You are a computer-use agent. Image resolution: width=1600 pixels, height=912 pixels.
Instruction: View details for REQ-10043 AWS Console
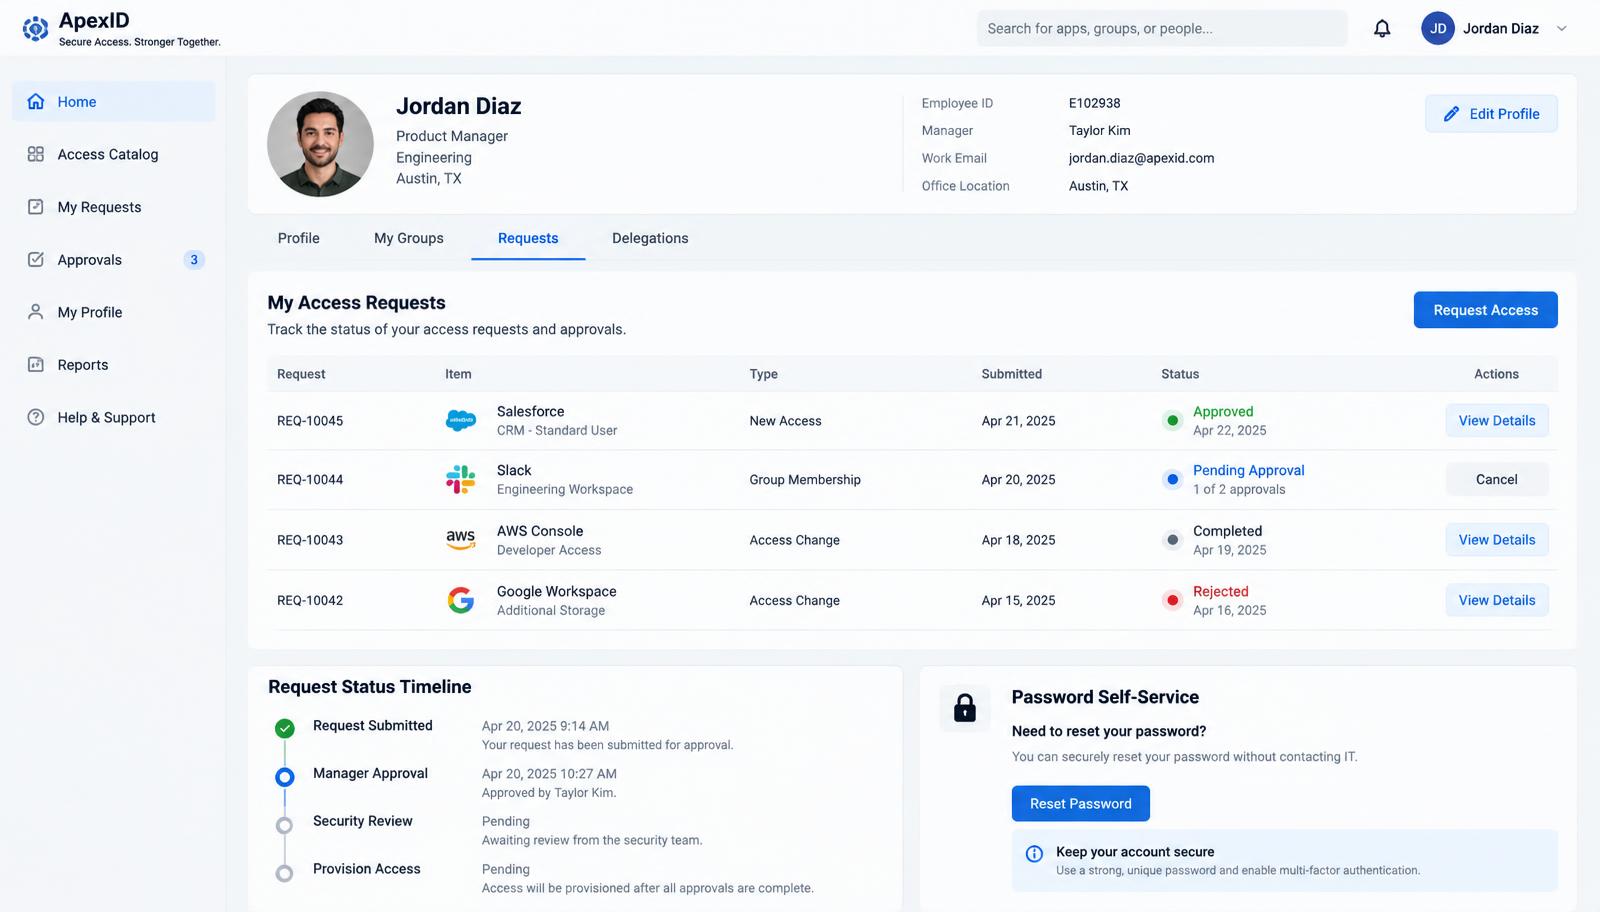pos(1496,540)
